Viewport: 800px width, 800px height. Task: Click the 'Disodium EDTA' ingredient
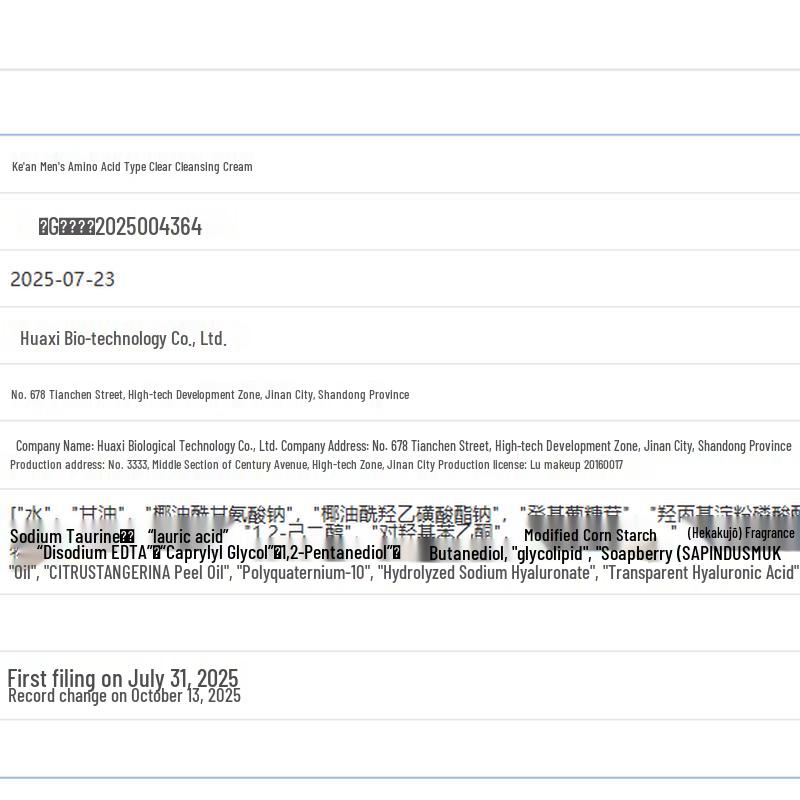point(95,553)
